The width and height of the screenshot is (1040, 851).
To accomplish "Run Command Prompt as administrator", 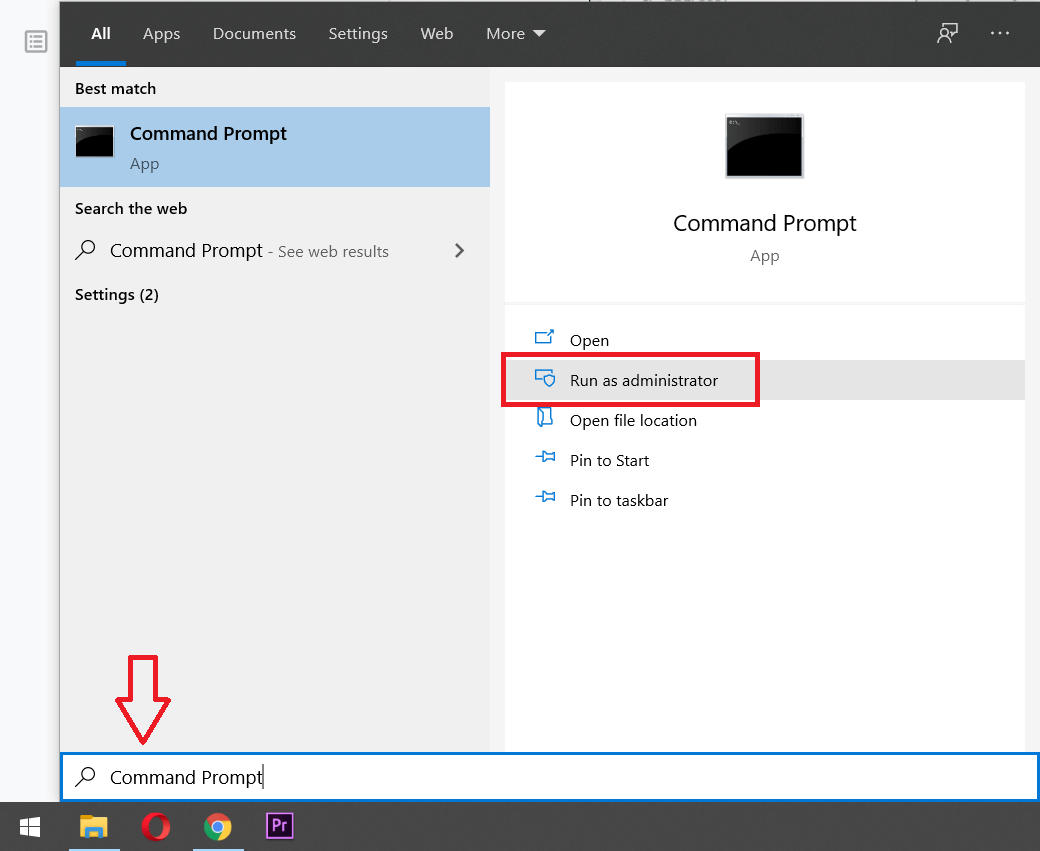I will click(643, 380).
